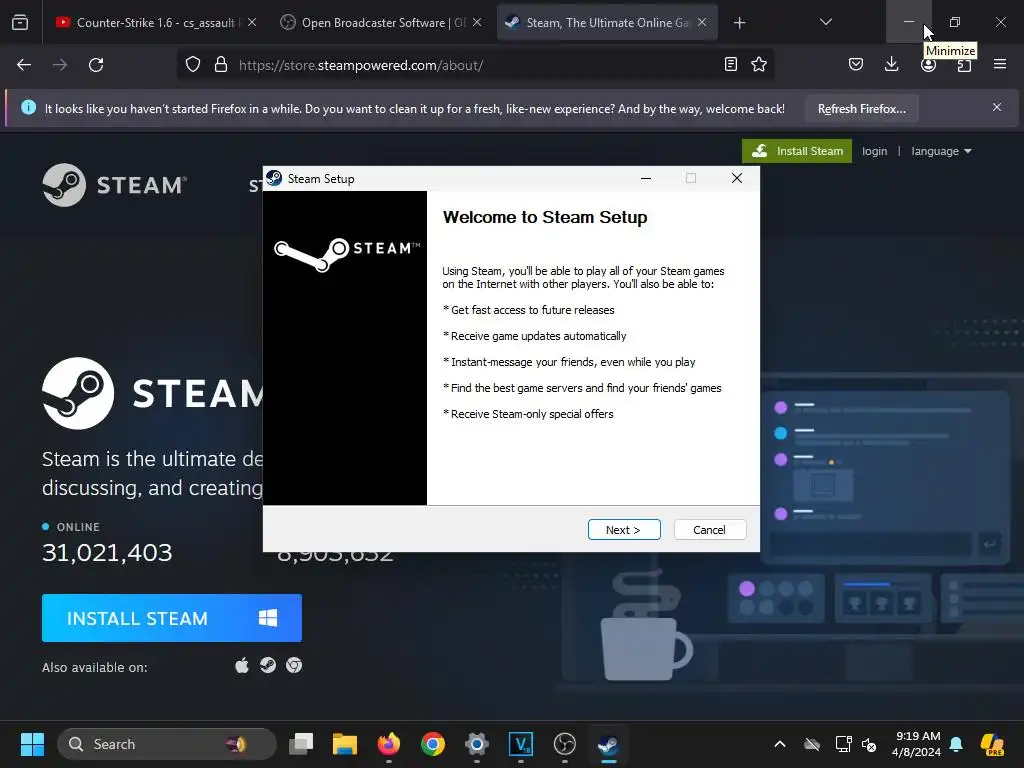The width and height of the screenshot is (1024, 768).
Task: Open Google Chrome from the taskbar
Action: pyautogui.click(x=432, y=744)
